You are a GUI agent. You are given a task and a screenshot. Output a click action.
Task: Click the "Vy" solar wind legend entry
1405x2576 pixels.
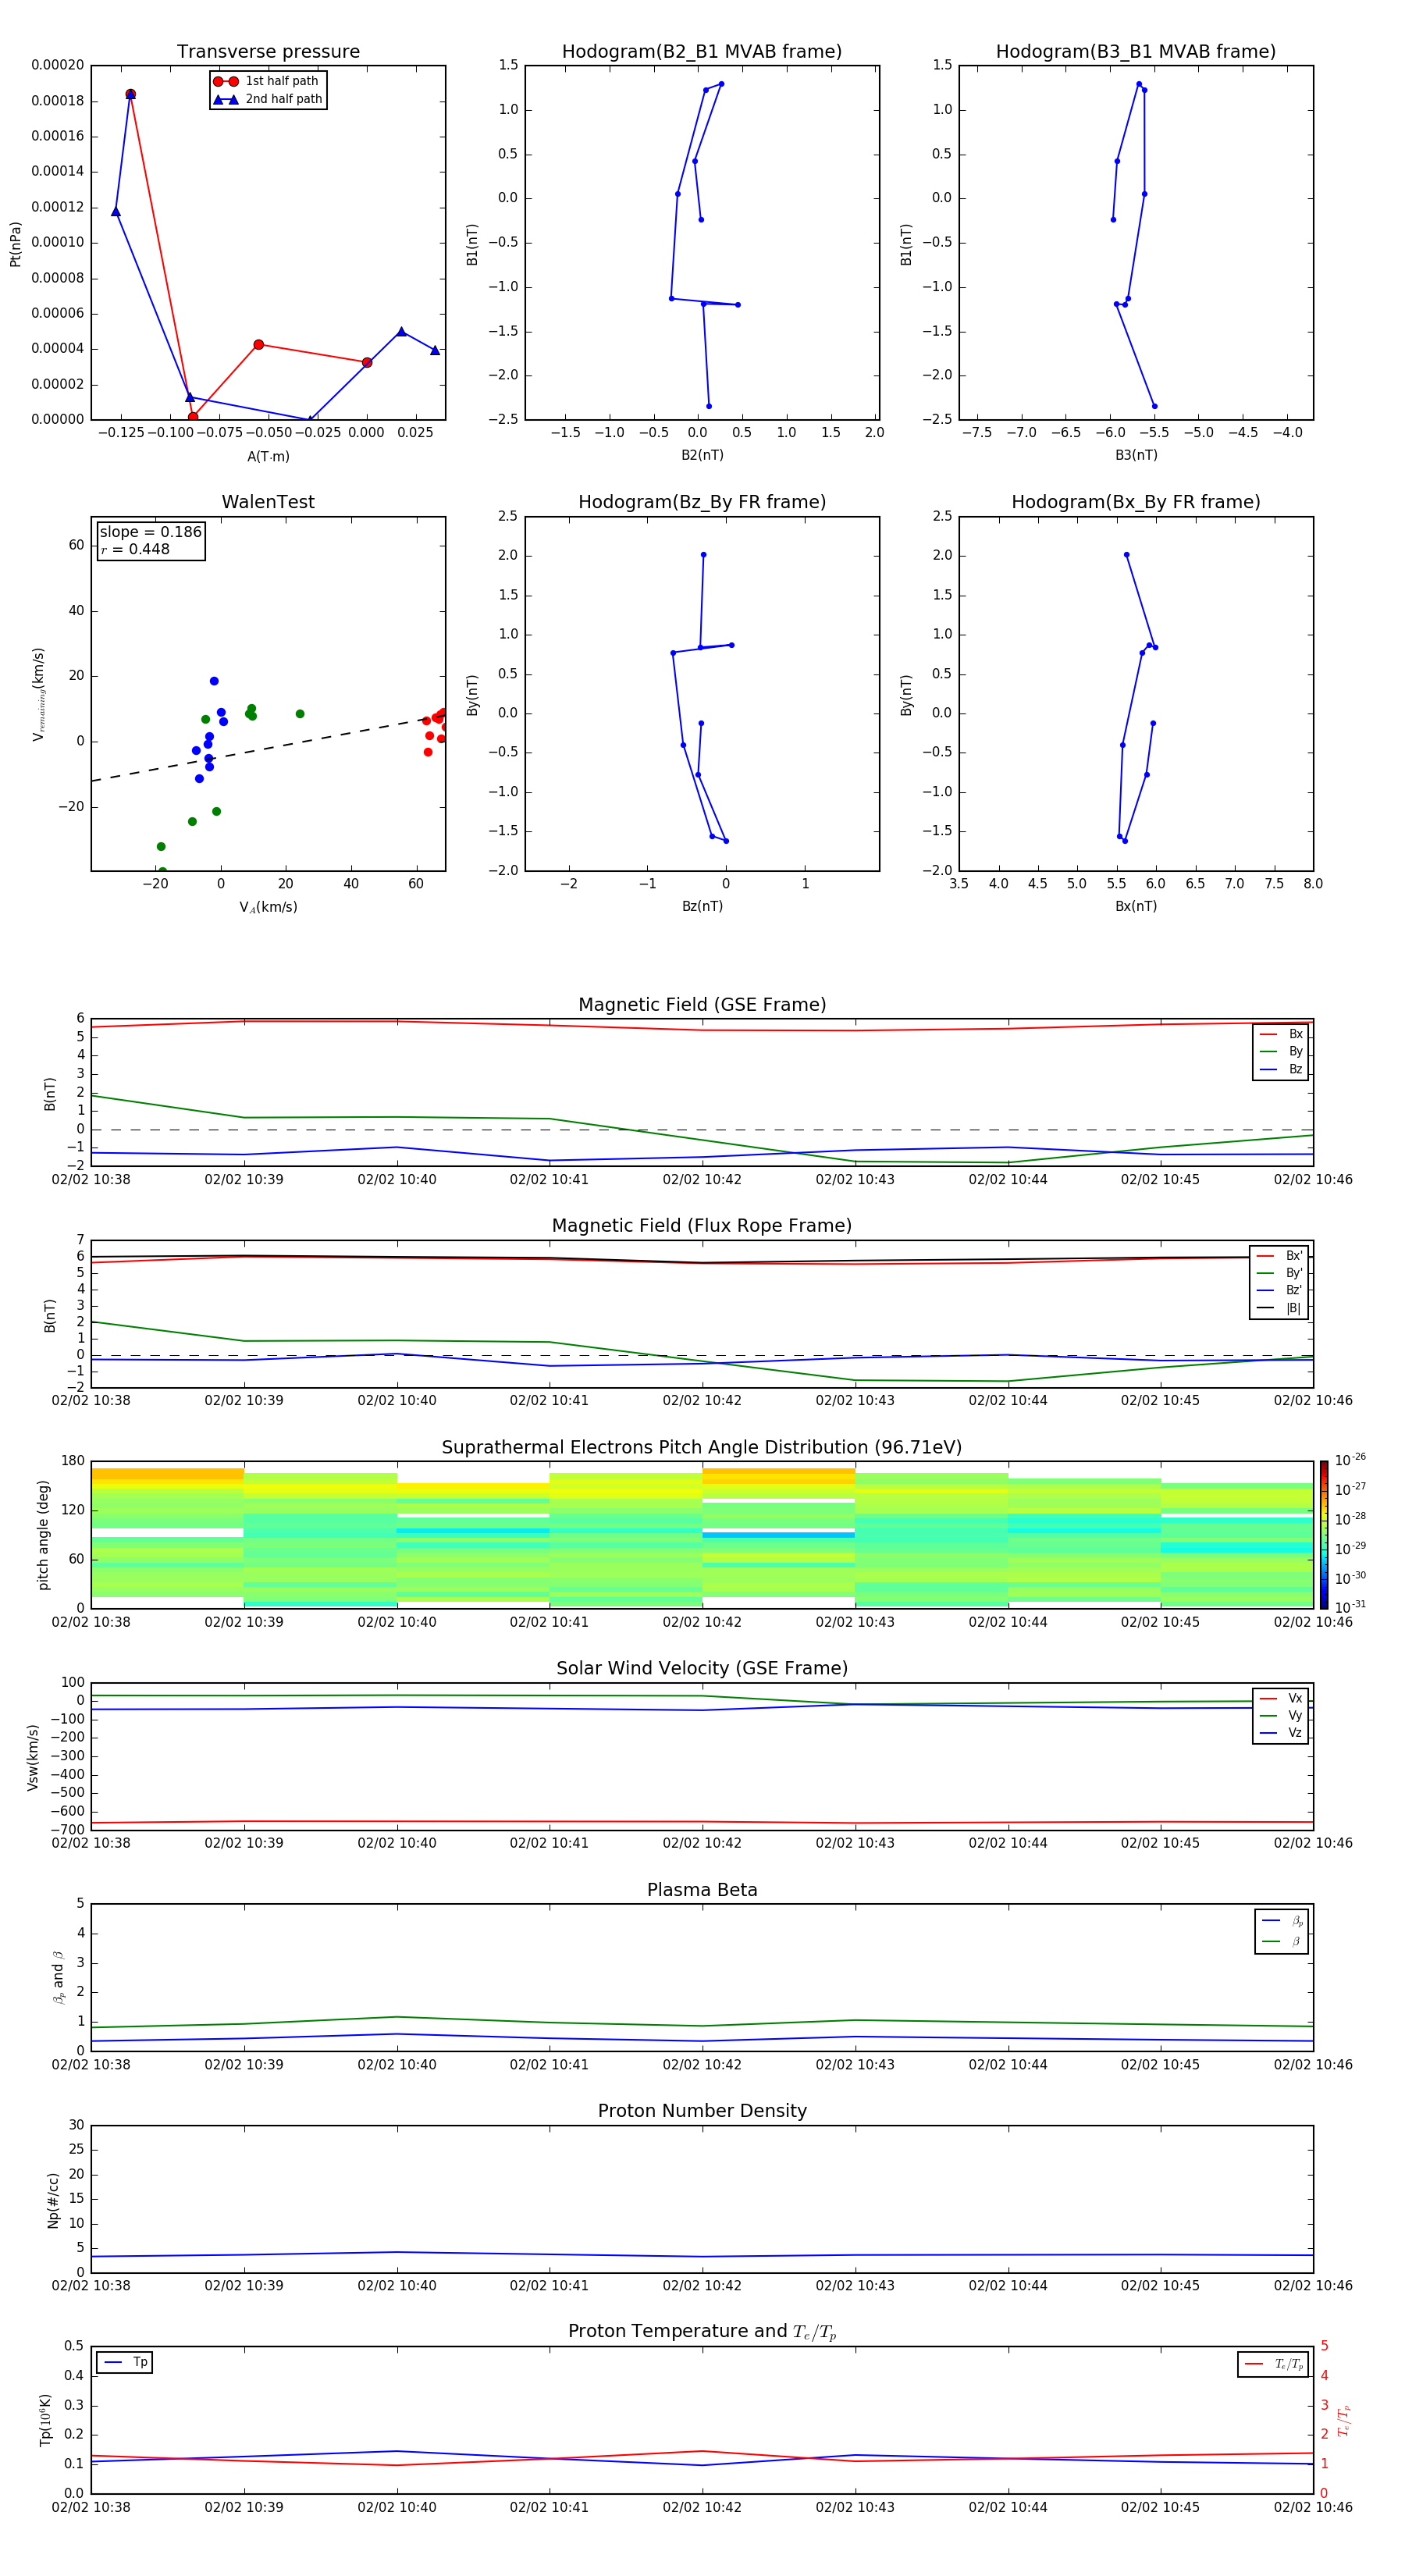(1281, 1715)
